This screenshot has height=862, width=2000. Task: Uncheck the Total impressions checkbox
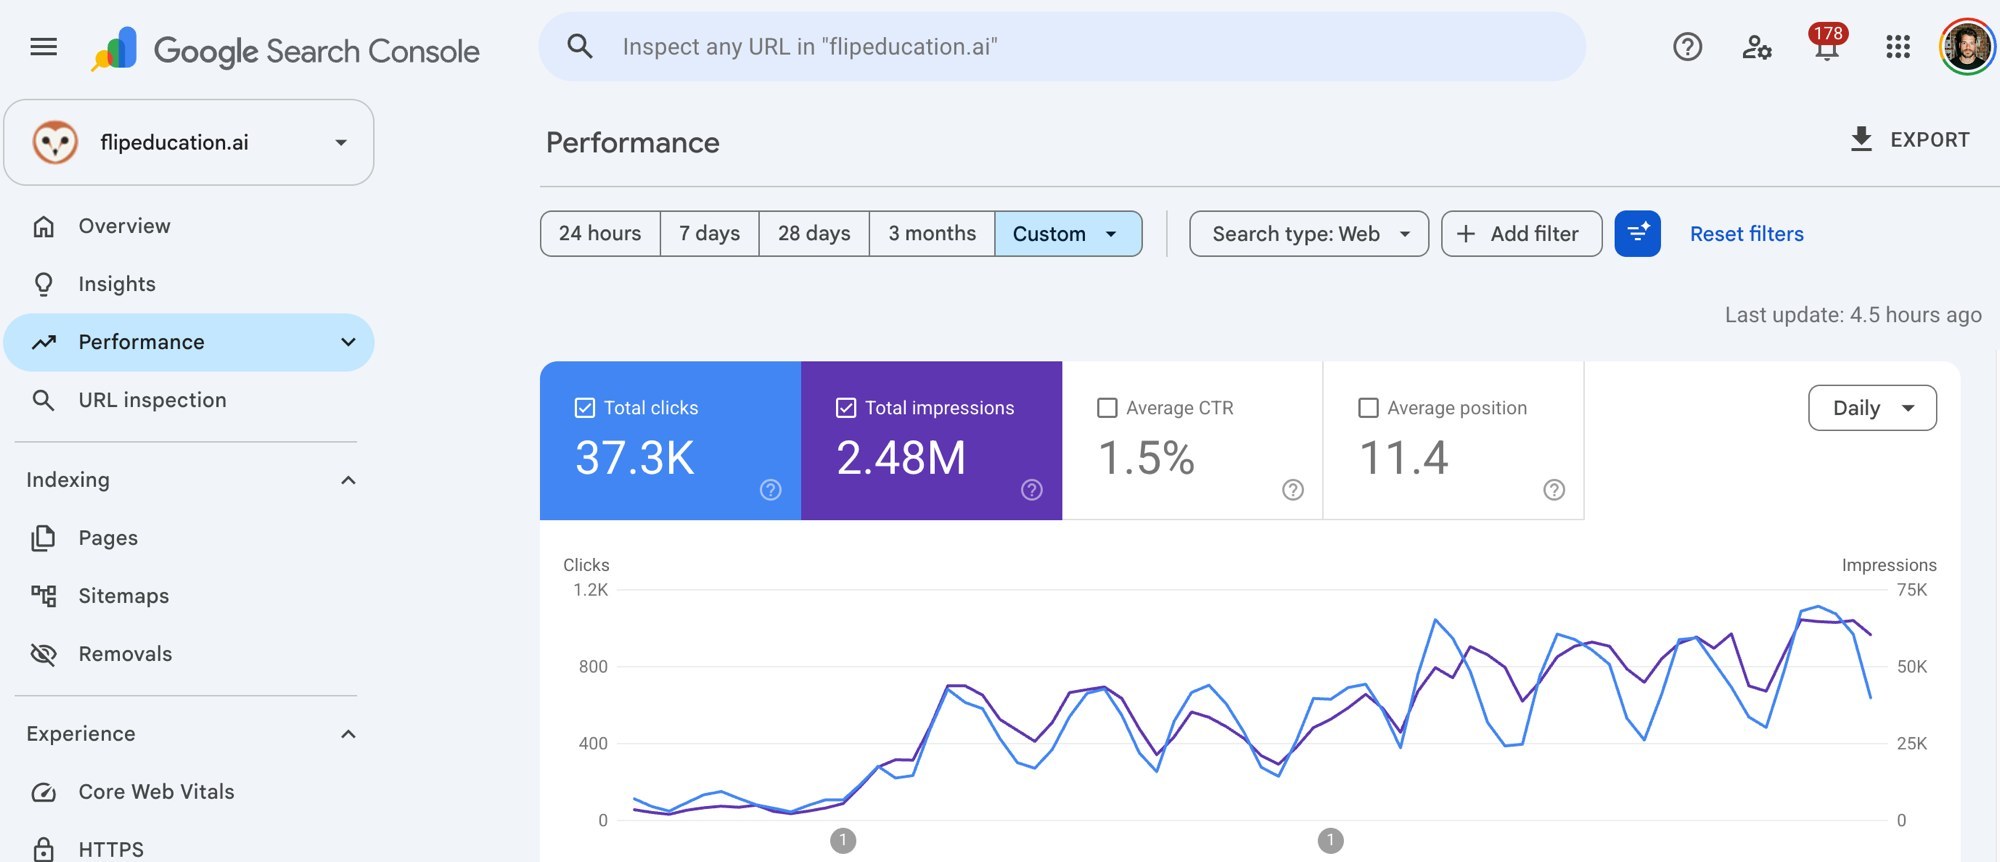click(x=846, y=408)
